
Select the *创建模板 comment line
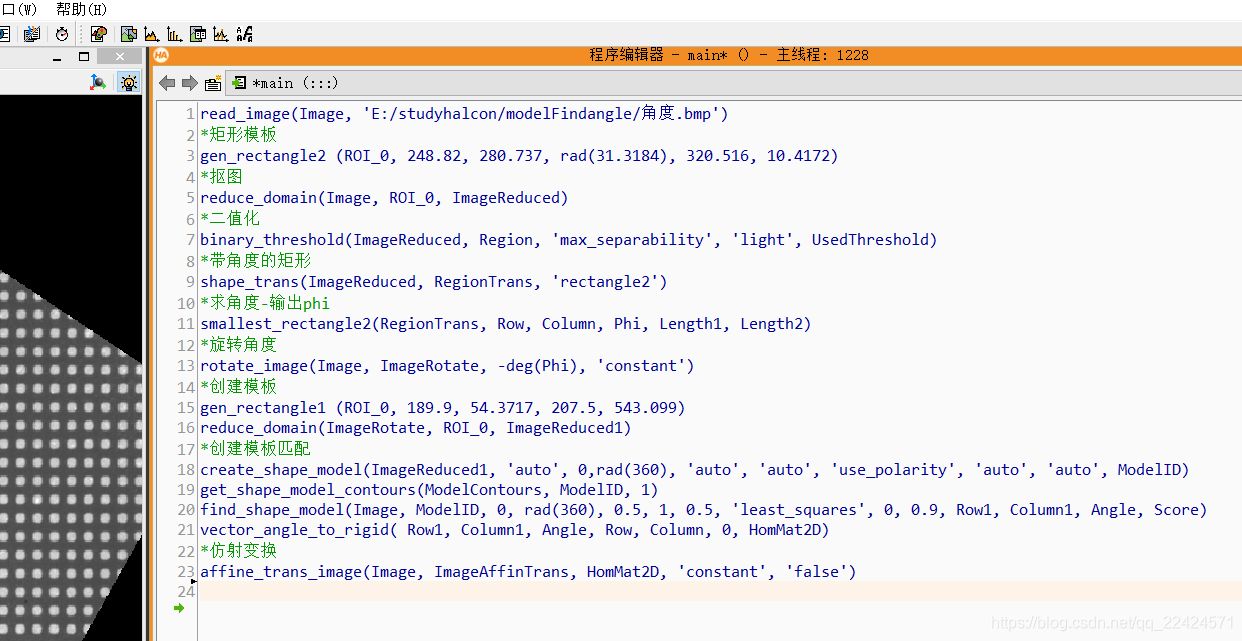coord(238,386)
